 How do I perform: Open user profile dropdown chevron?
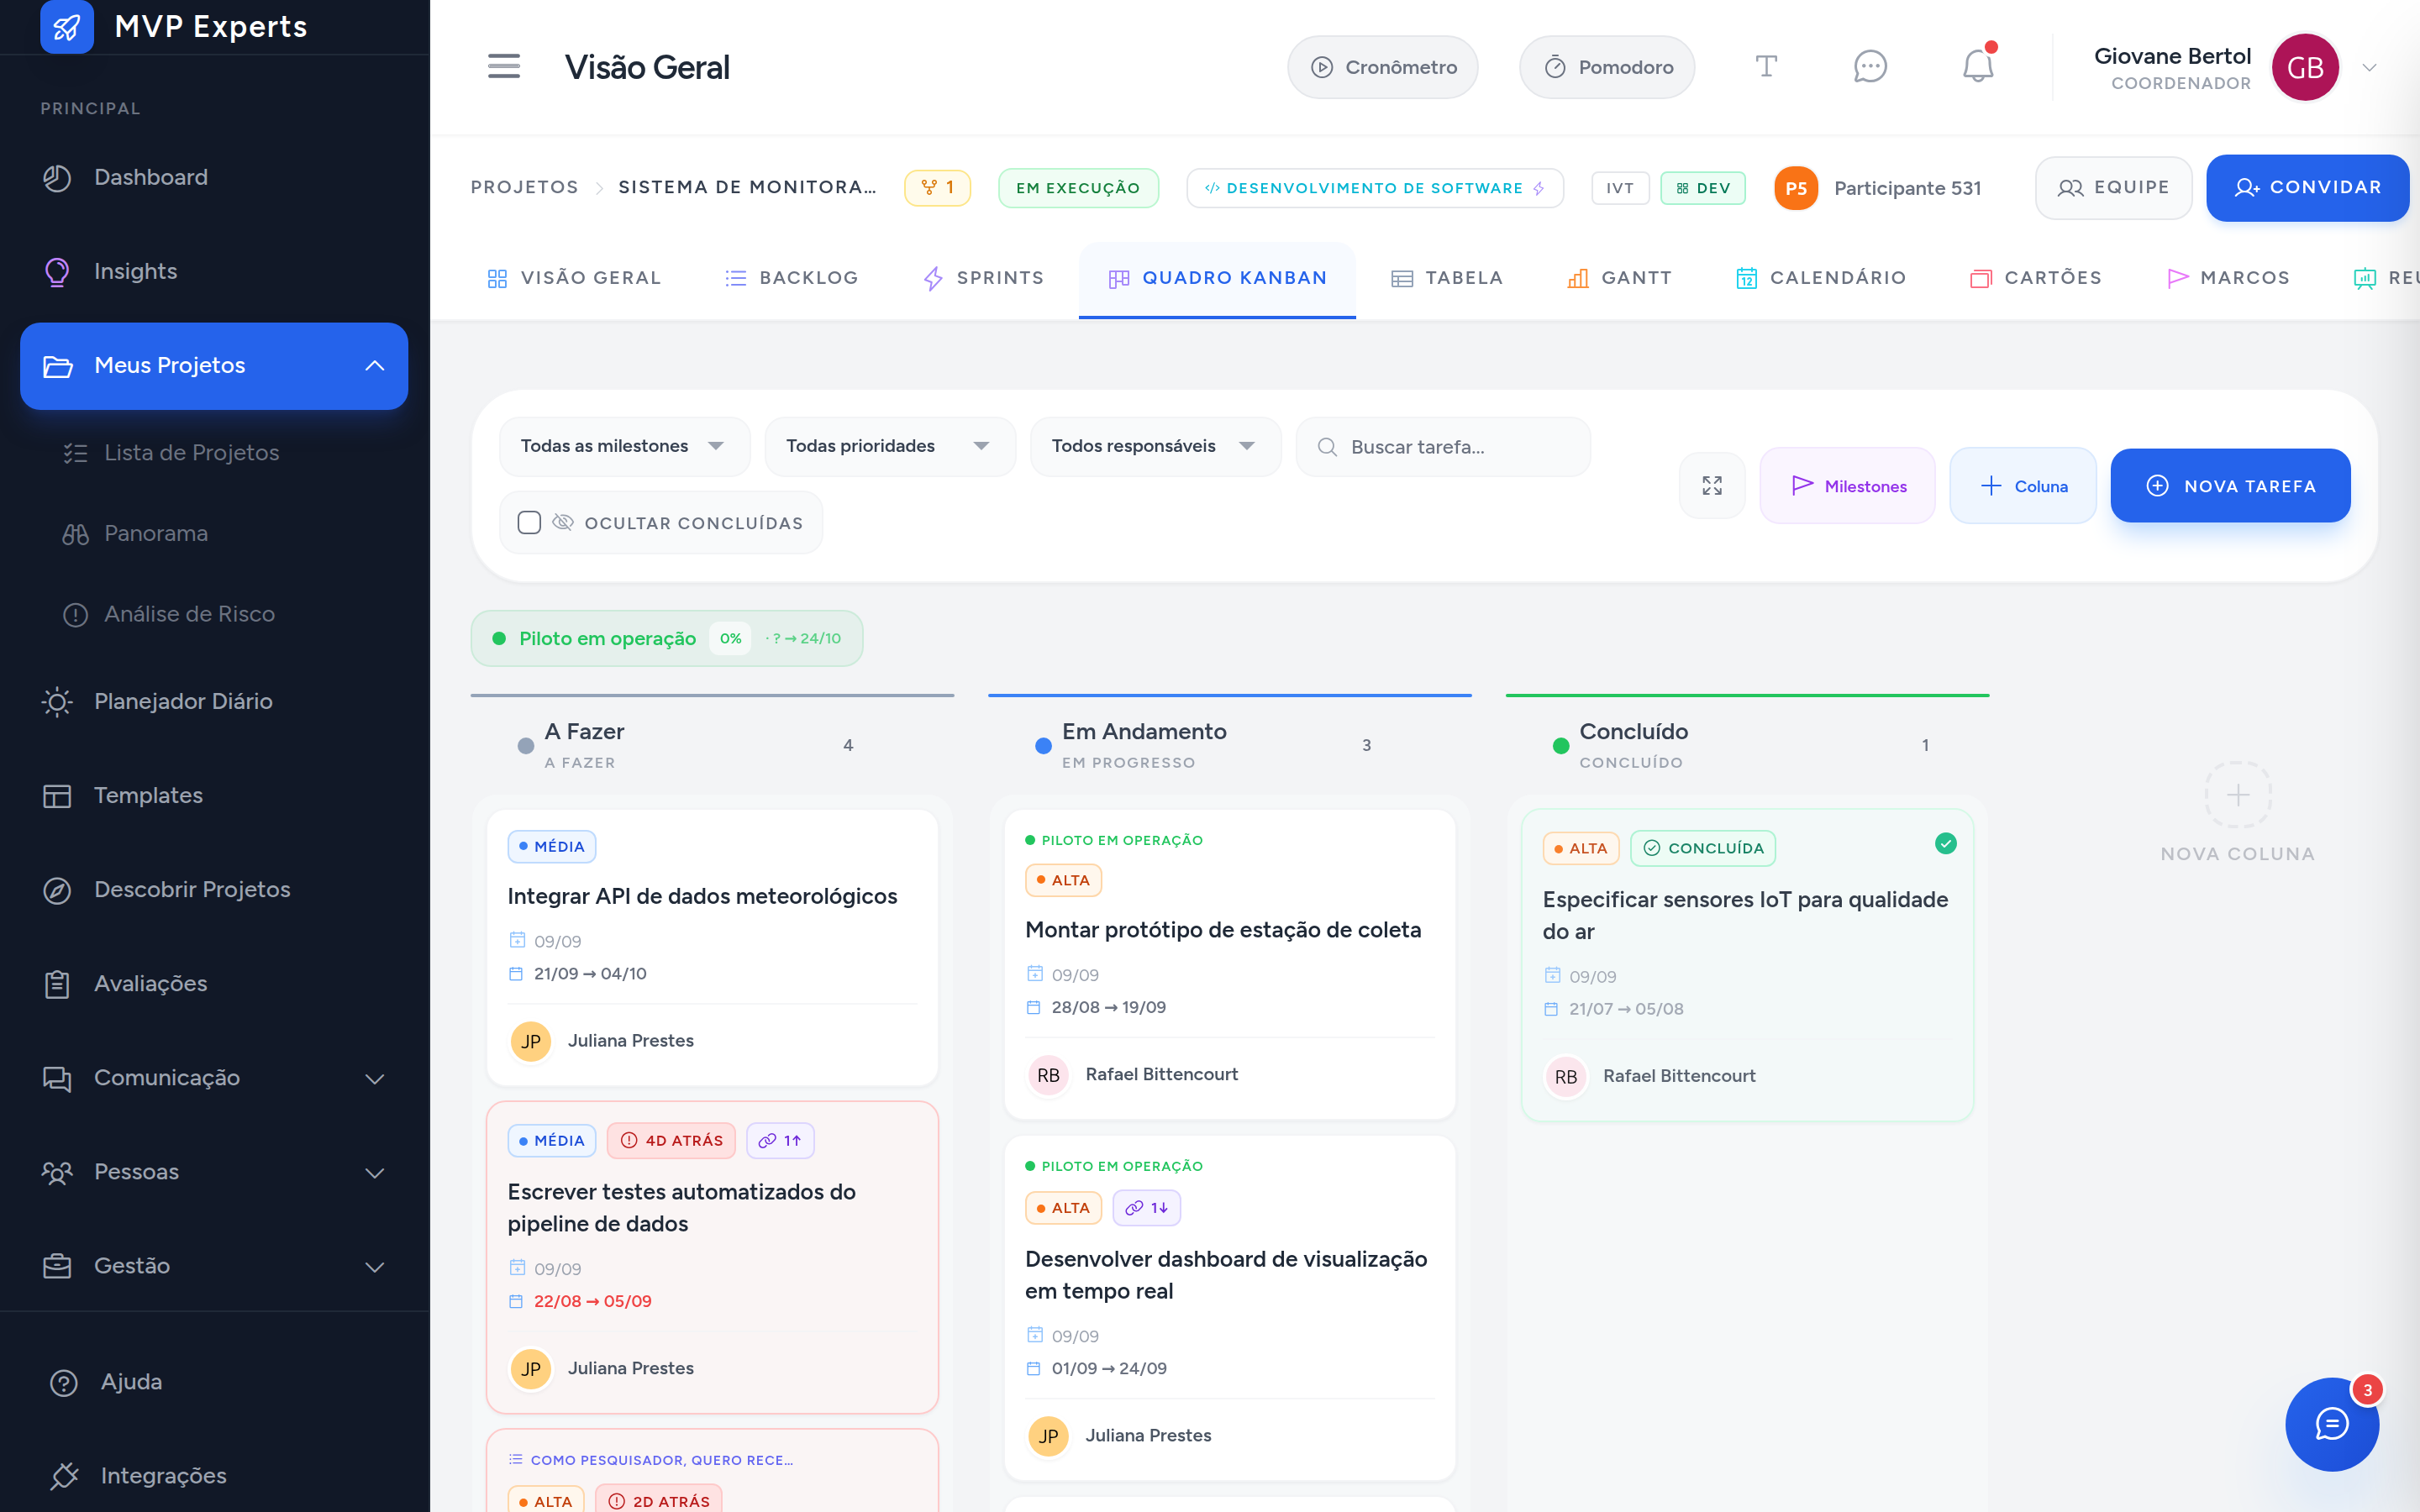[2369, 67]
